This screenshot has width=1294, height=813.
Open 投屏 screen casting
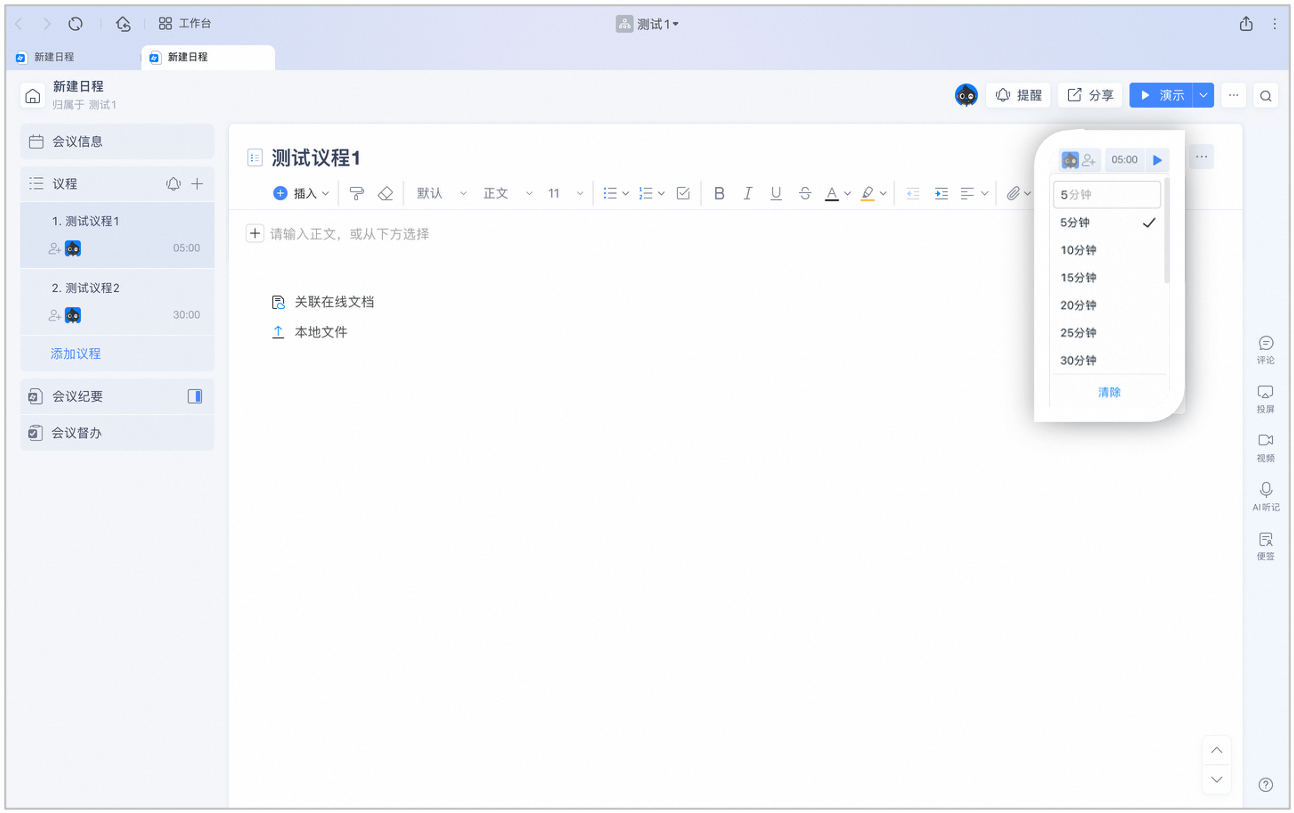[1266, 398]
